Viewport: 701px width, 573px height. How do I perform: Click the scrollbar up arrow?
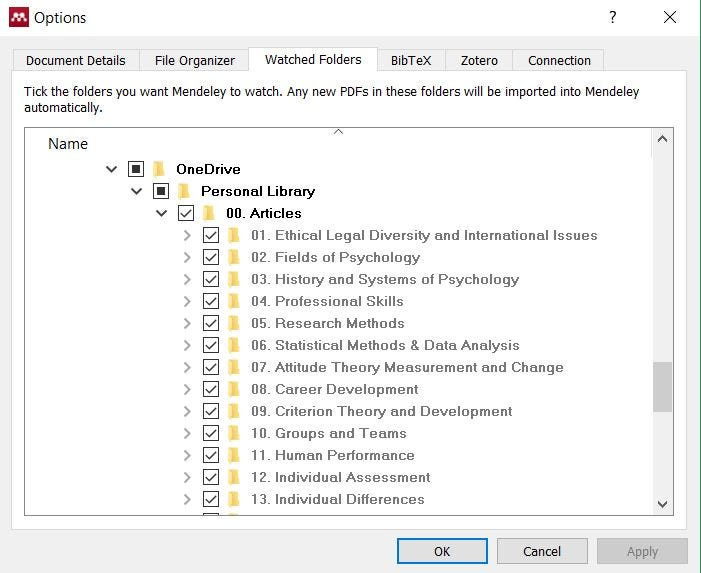[663, 139]
